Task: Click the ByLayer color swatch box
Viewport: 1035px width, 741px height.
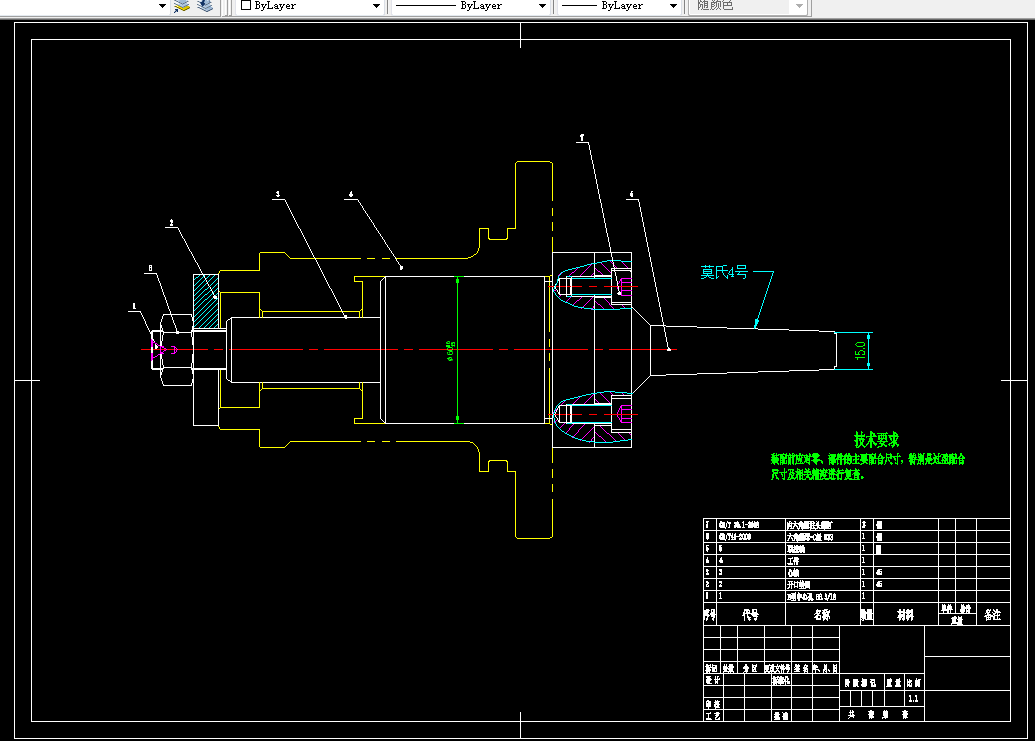Action: tap(246, 5)
